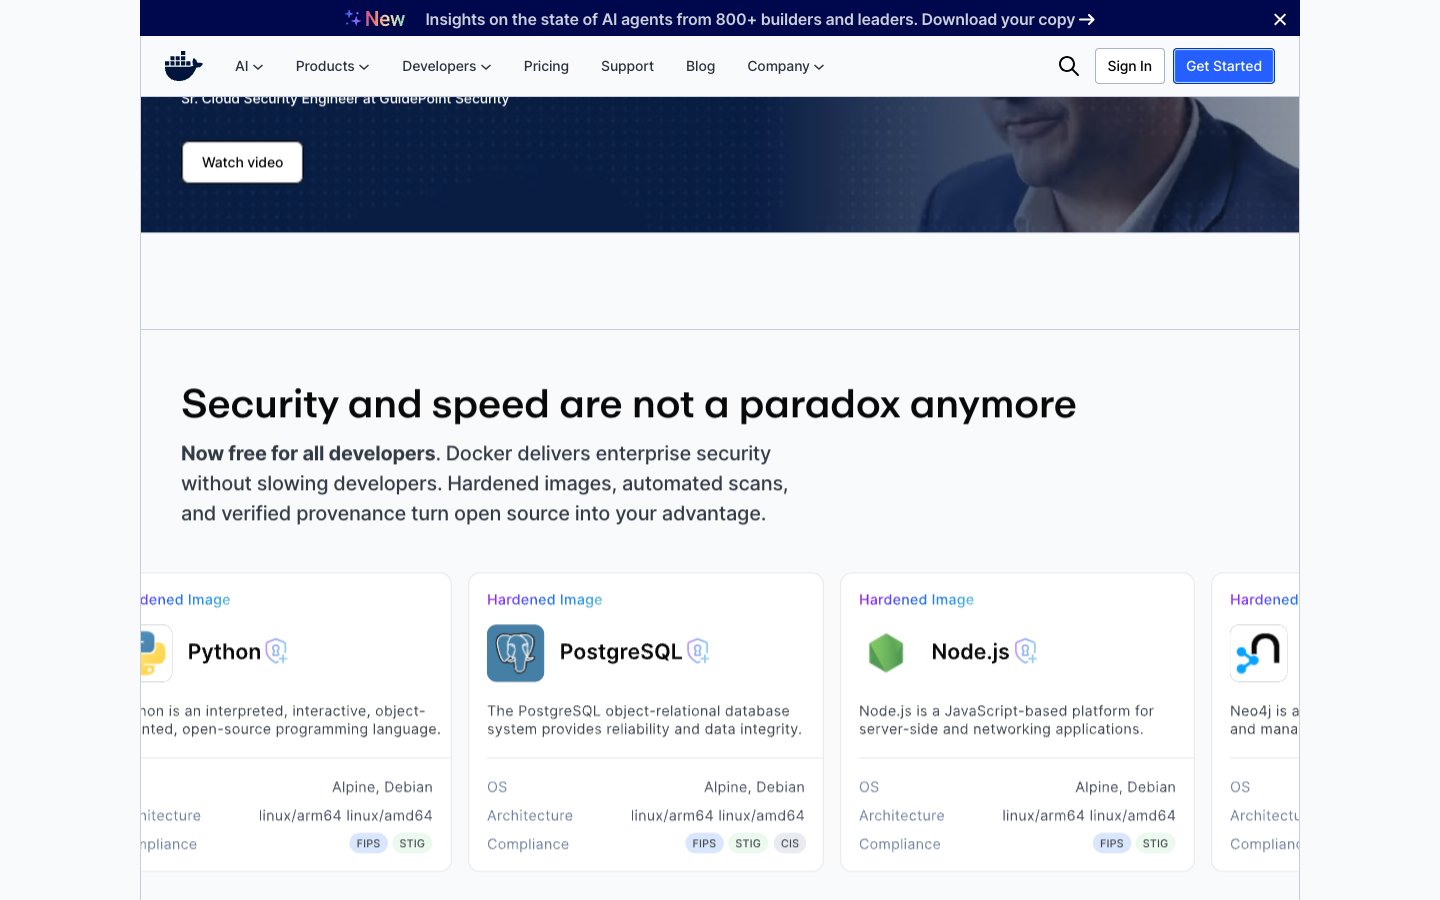This screenshot has width=1440, height=900.
Task: Click the Node.js green hexagon logo
Action: coord(886,653)
